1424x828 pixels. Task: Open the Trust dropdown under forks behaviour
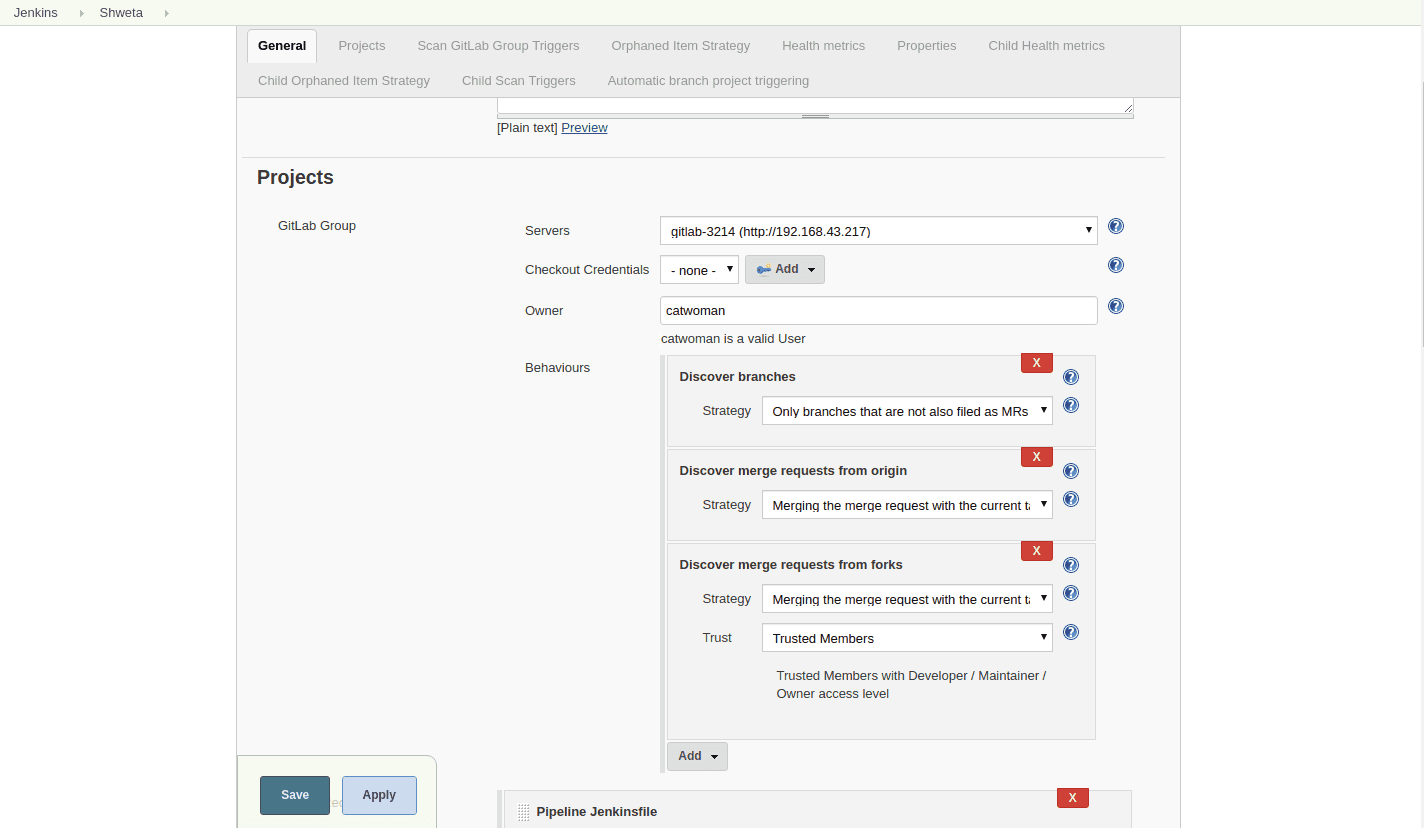[x=906, y=637]
